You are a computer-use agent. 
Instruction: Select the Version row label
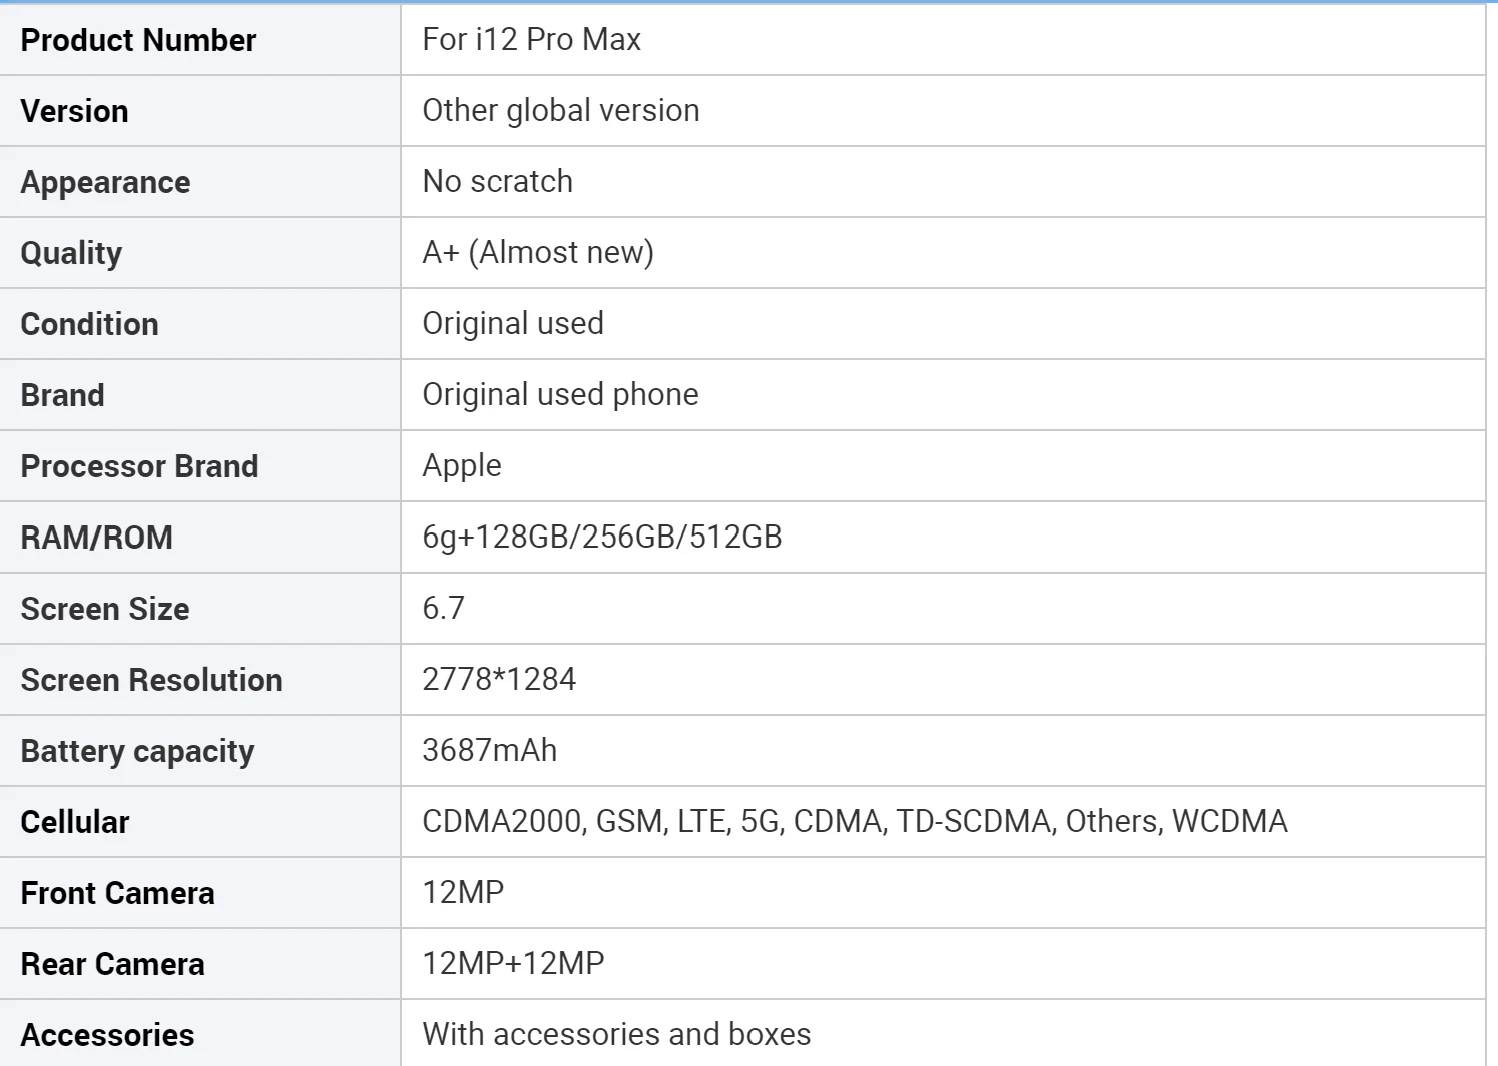pos(74,111)
